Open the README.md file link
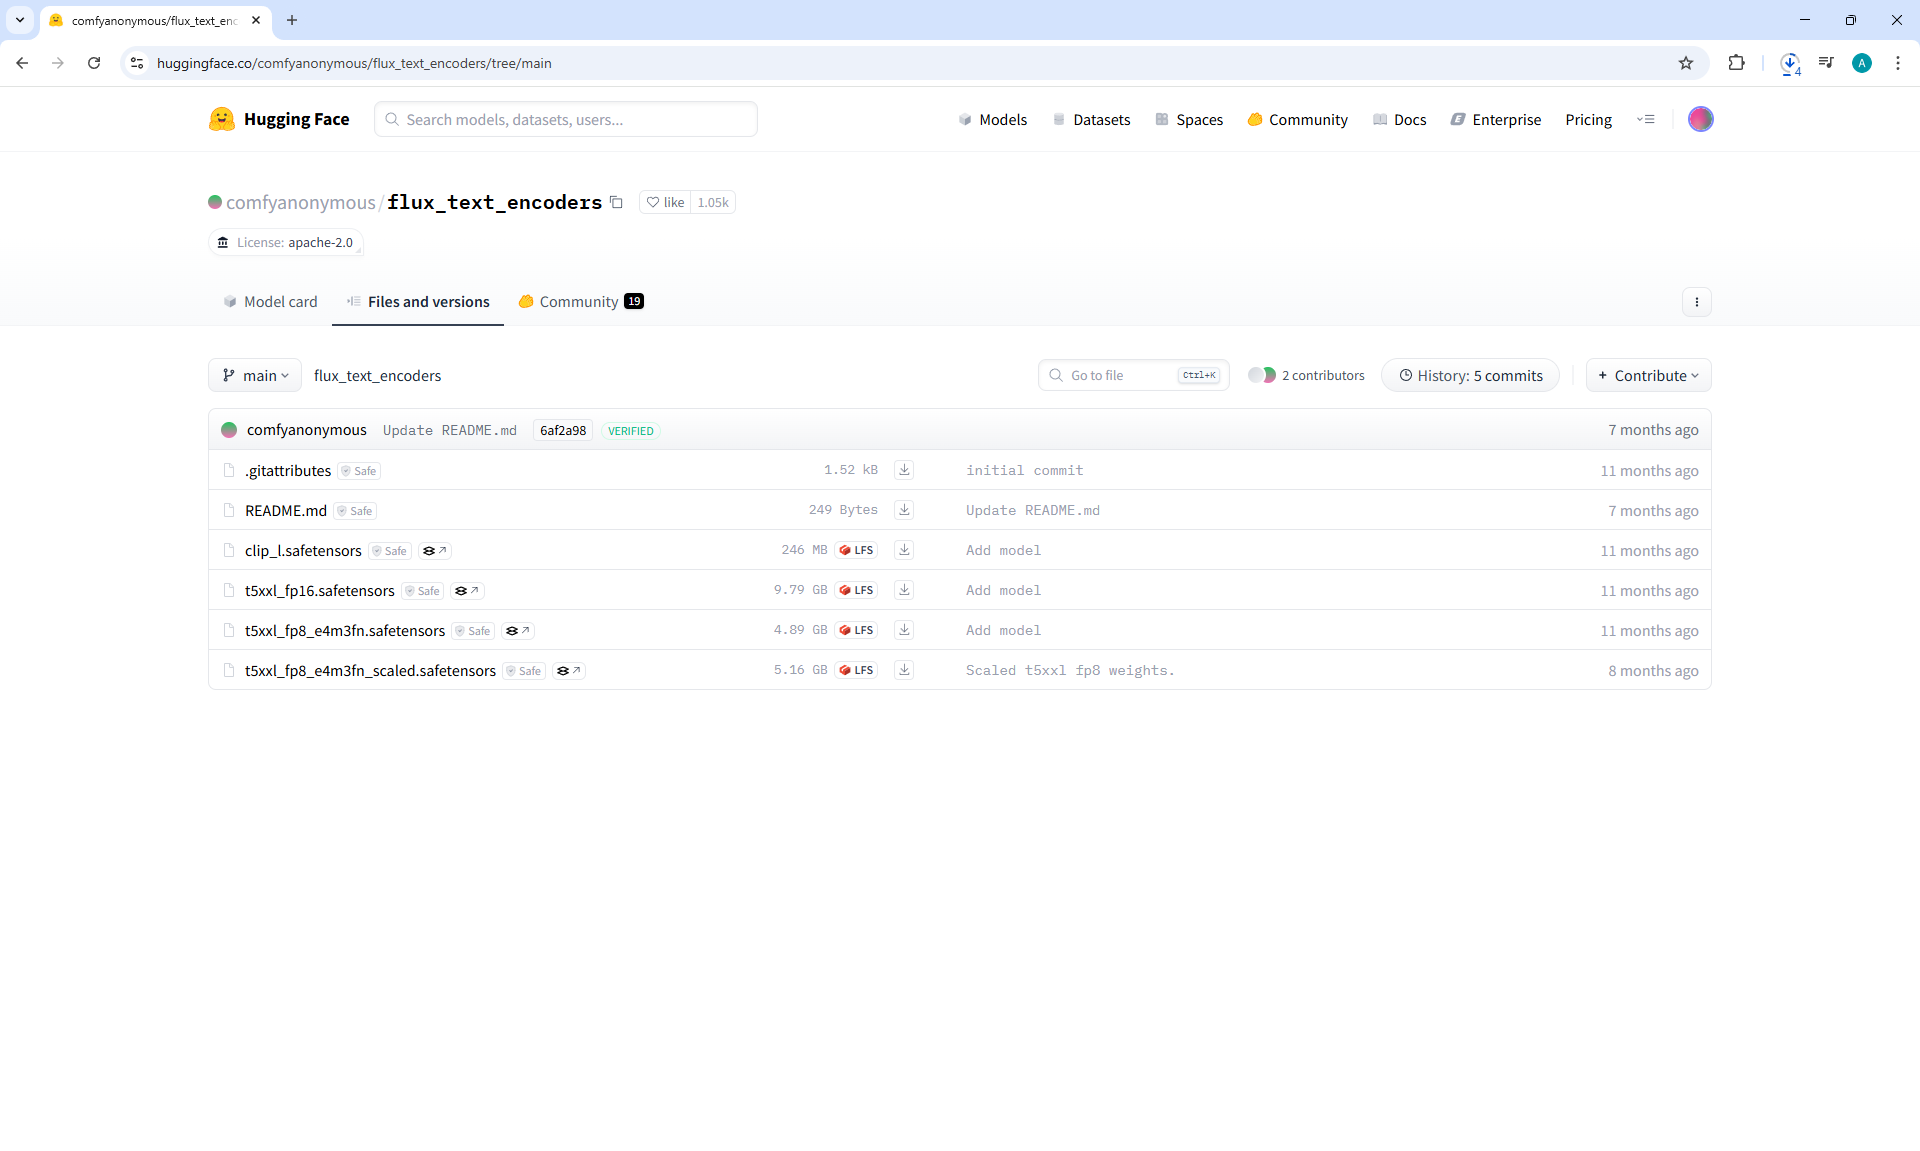 (x=286, y=511)
